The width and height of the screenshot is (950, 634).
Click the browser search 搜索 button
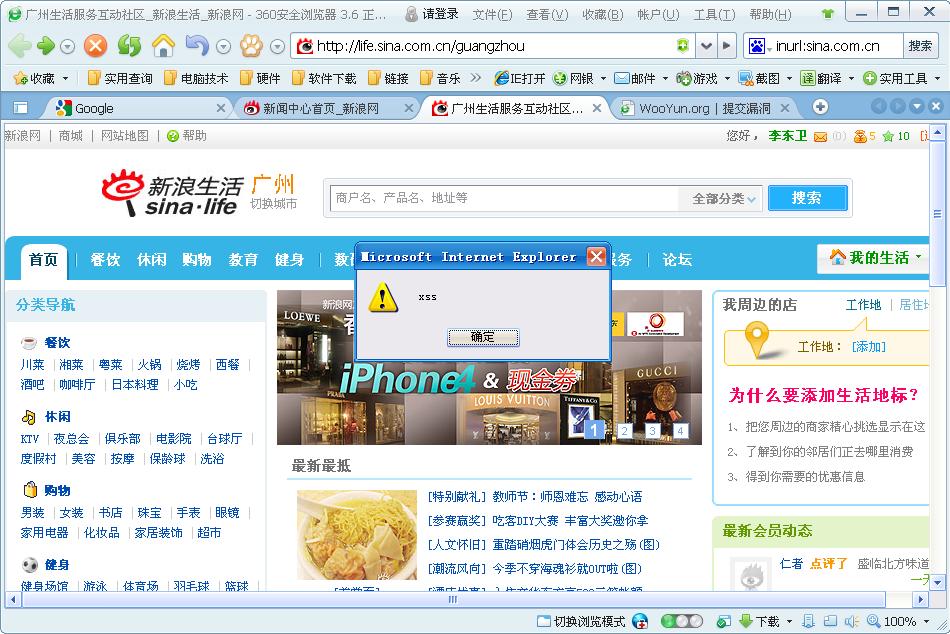(920, 46)
